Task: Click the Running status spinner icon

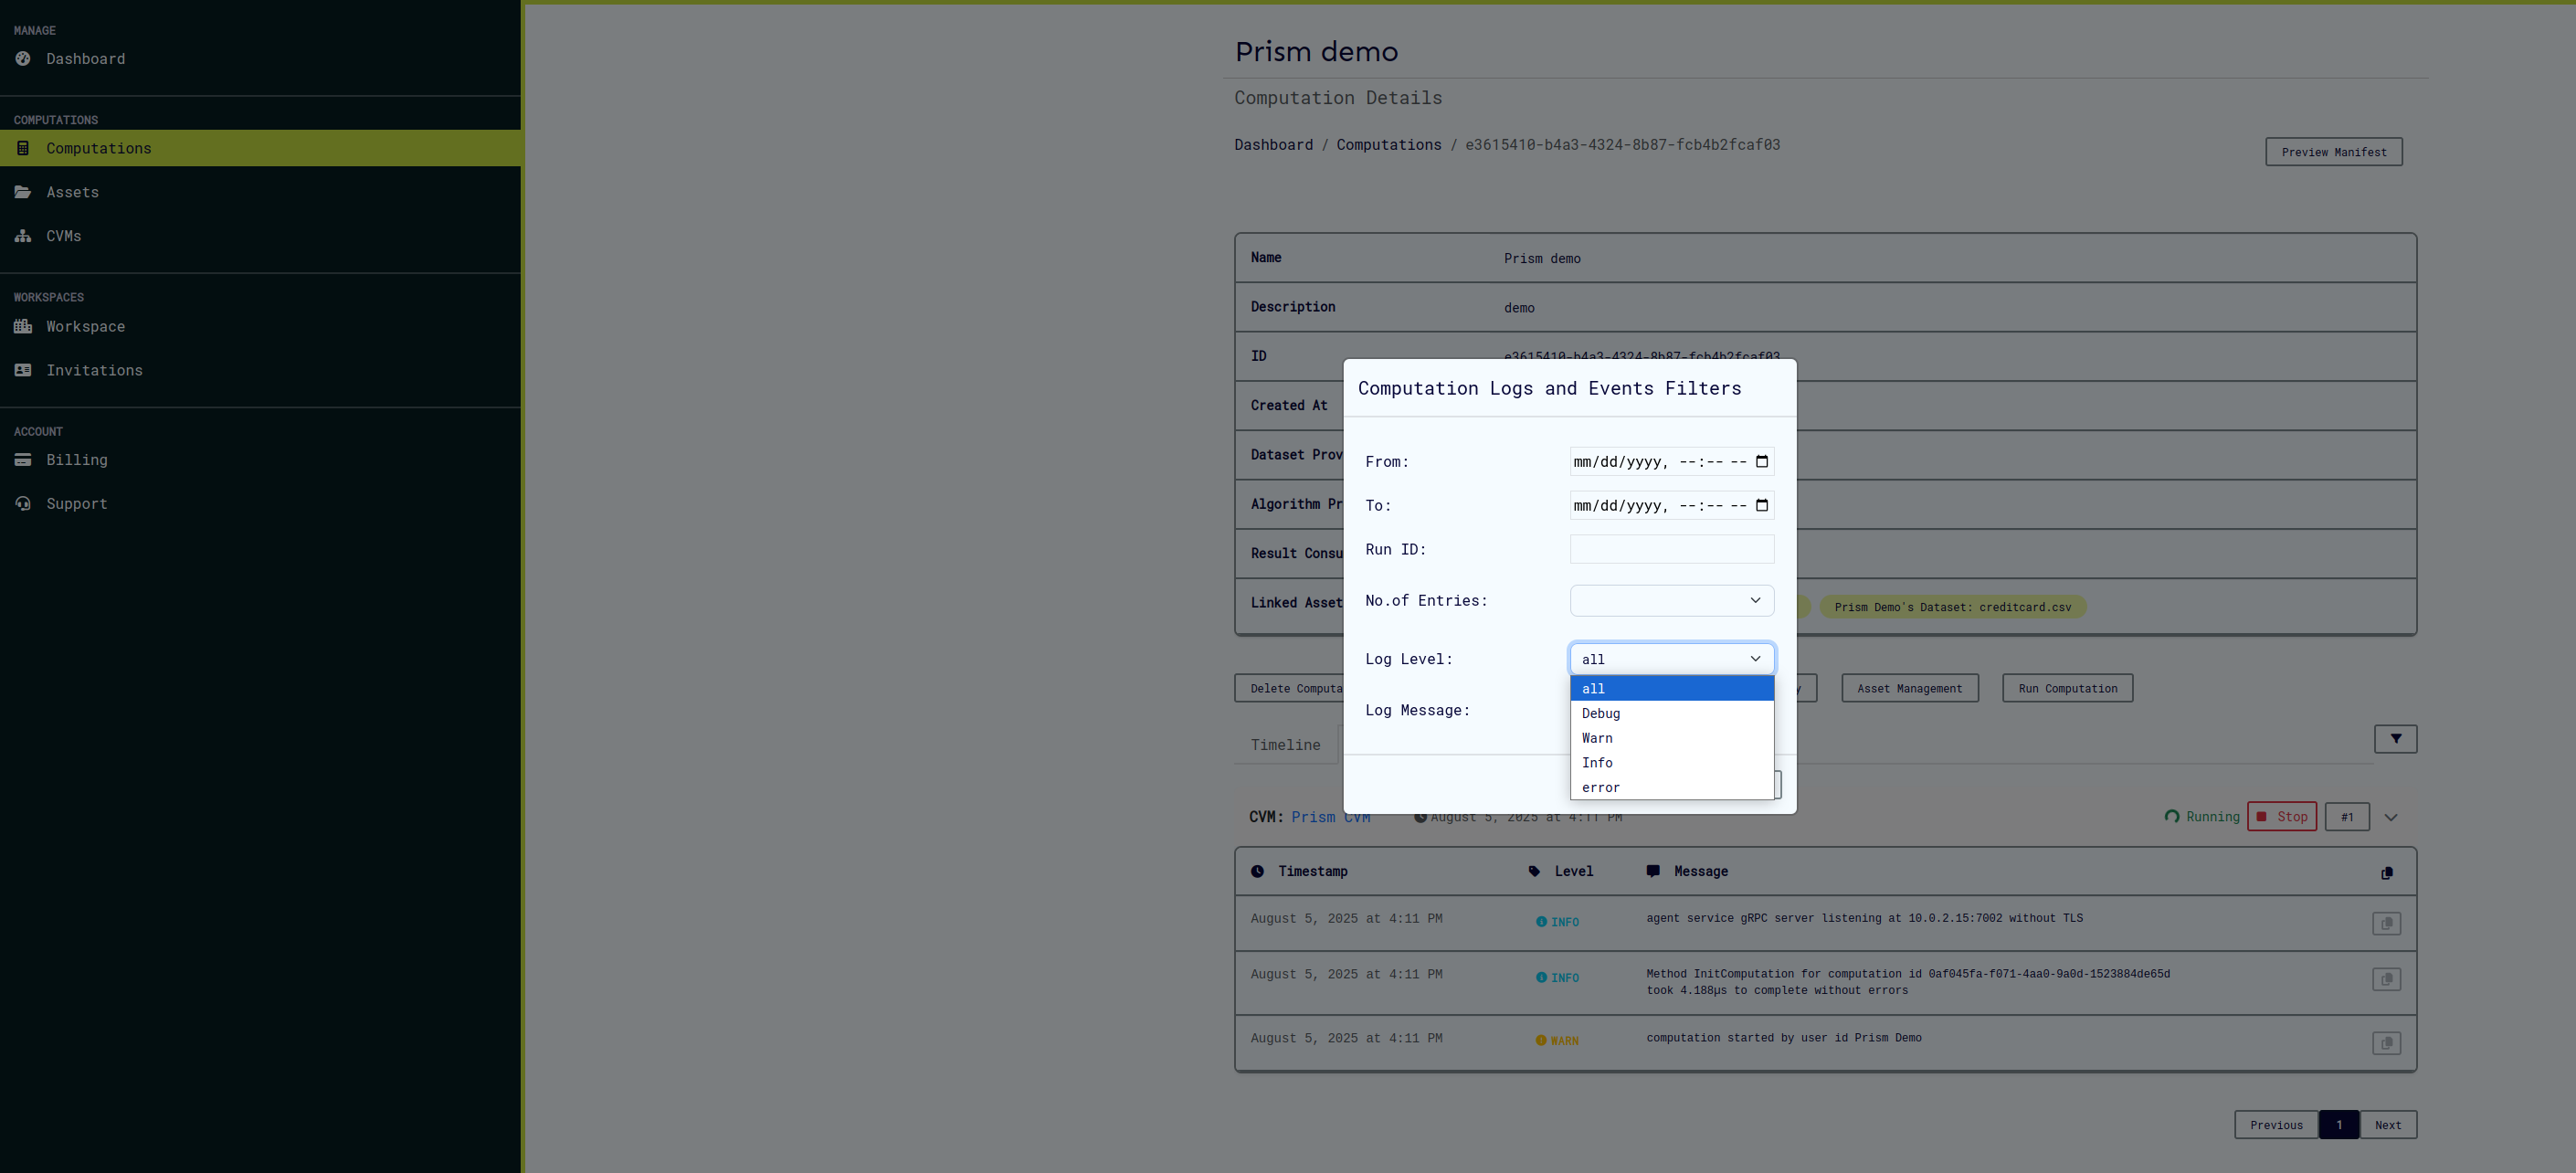Action: point(2171,817)
